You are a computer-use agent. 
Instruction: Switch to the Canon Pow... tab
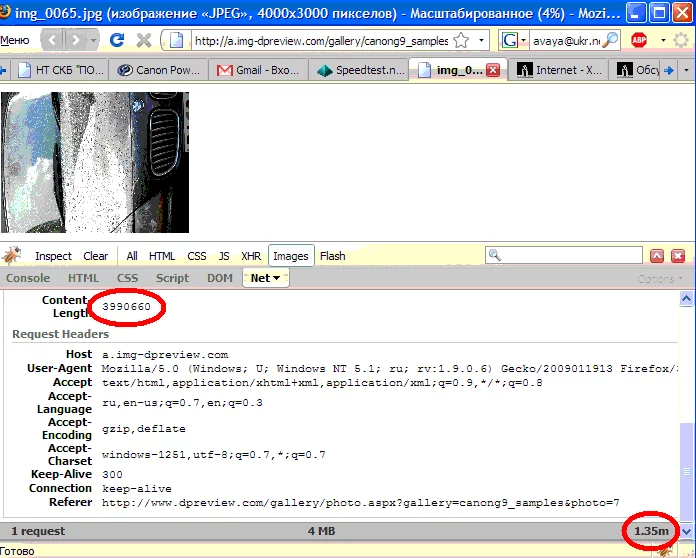[x=158, y=70]
